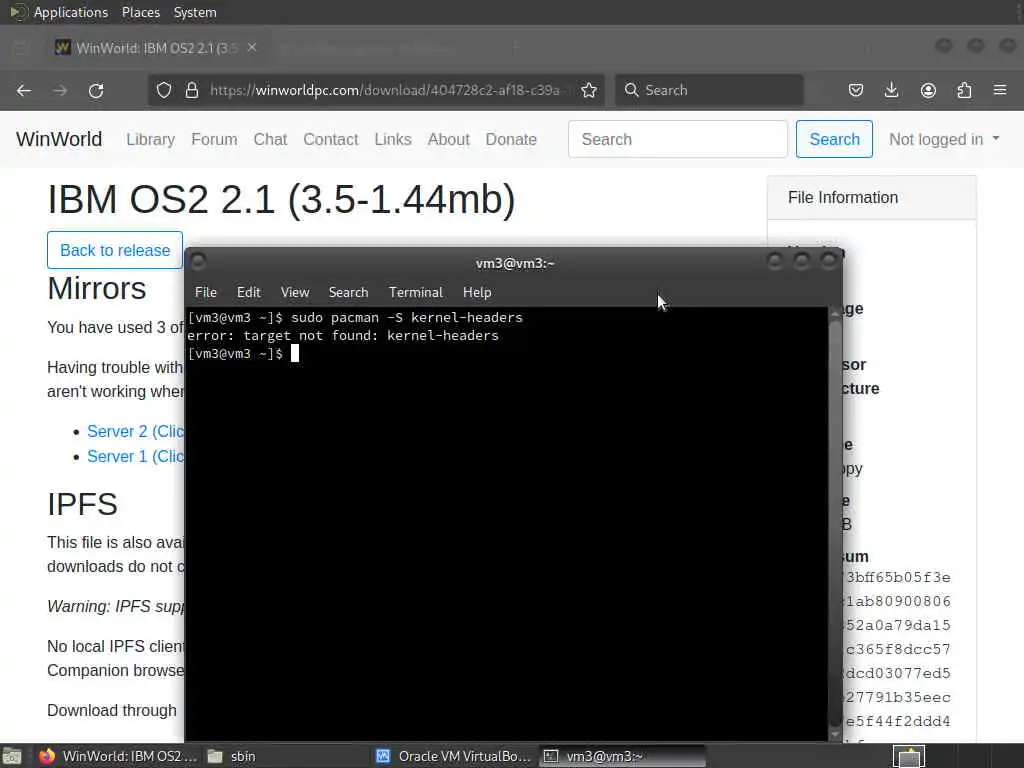The width and height of the screenshot is (1024, 768).
Task: Open the Contact nav link
Action: 330,139
